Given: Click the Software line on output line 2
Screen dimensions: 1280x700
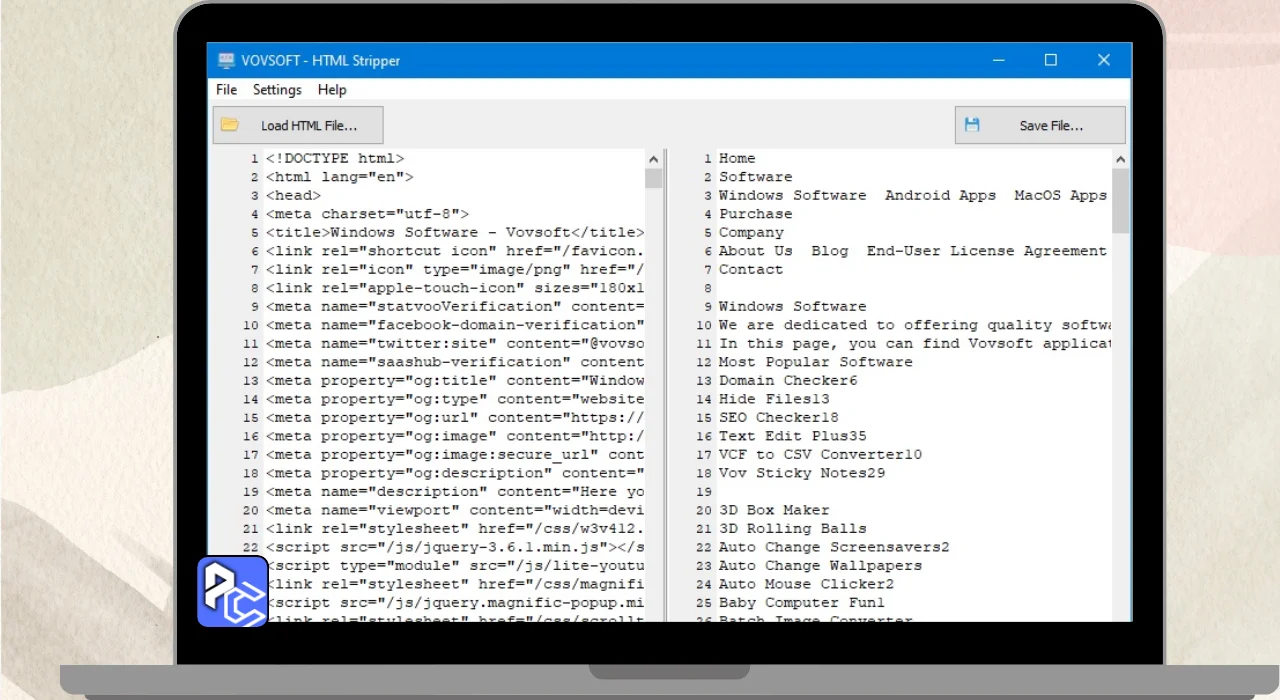Looking at the screenshot, I should (x=755, y=177).
